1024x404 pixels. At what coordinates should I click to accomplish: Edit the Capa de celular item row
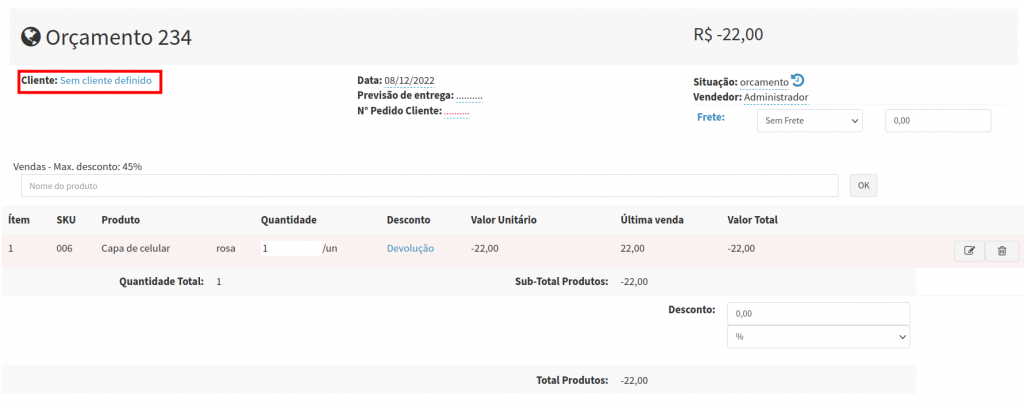coord(969,251)
